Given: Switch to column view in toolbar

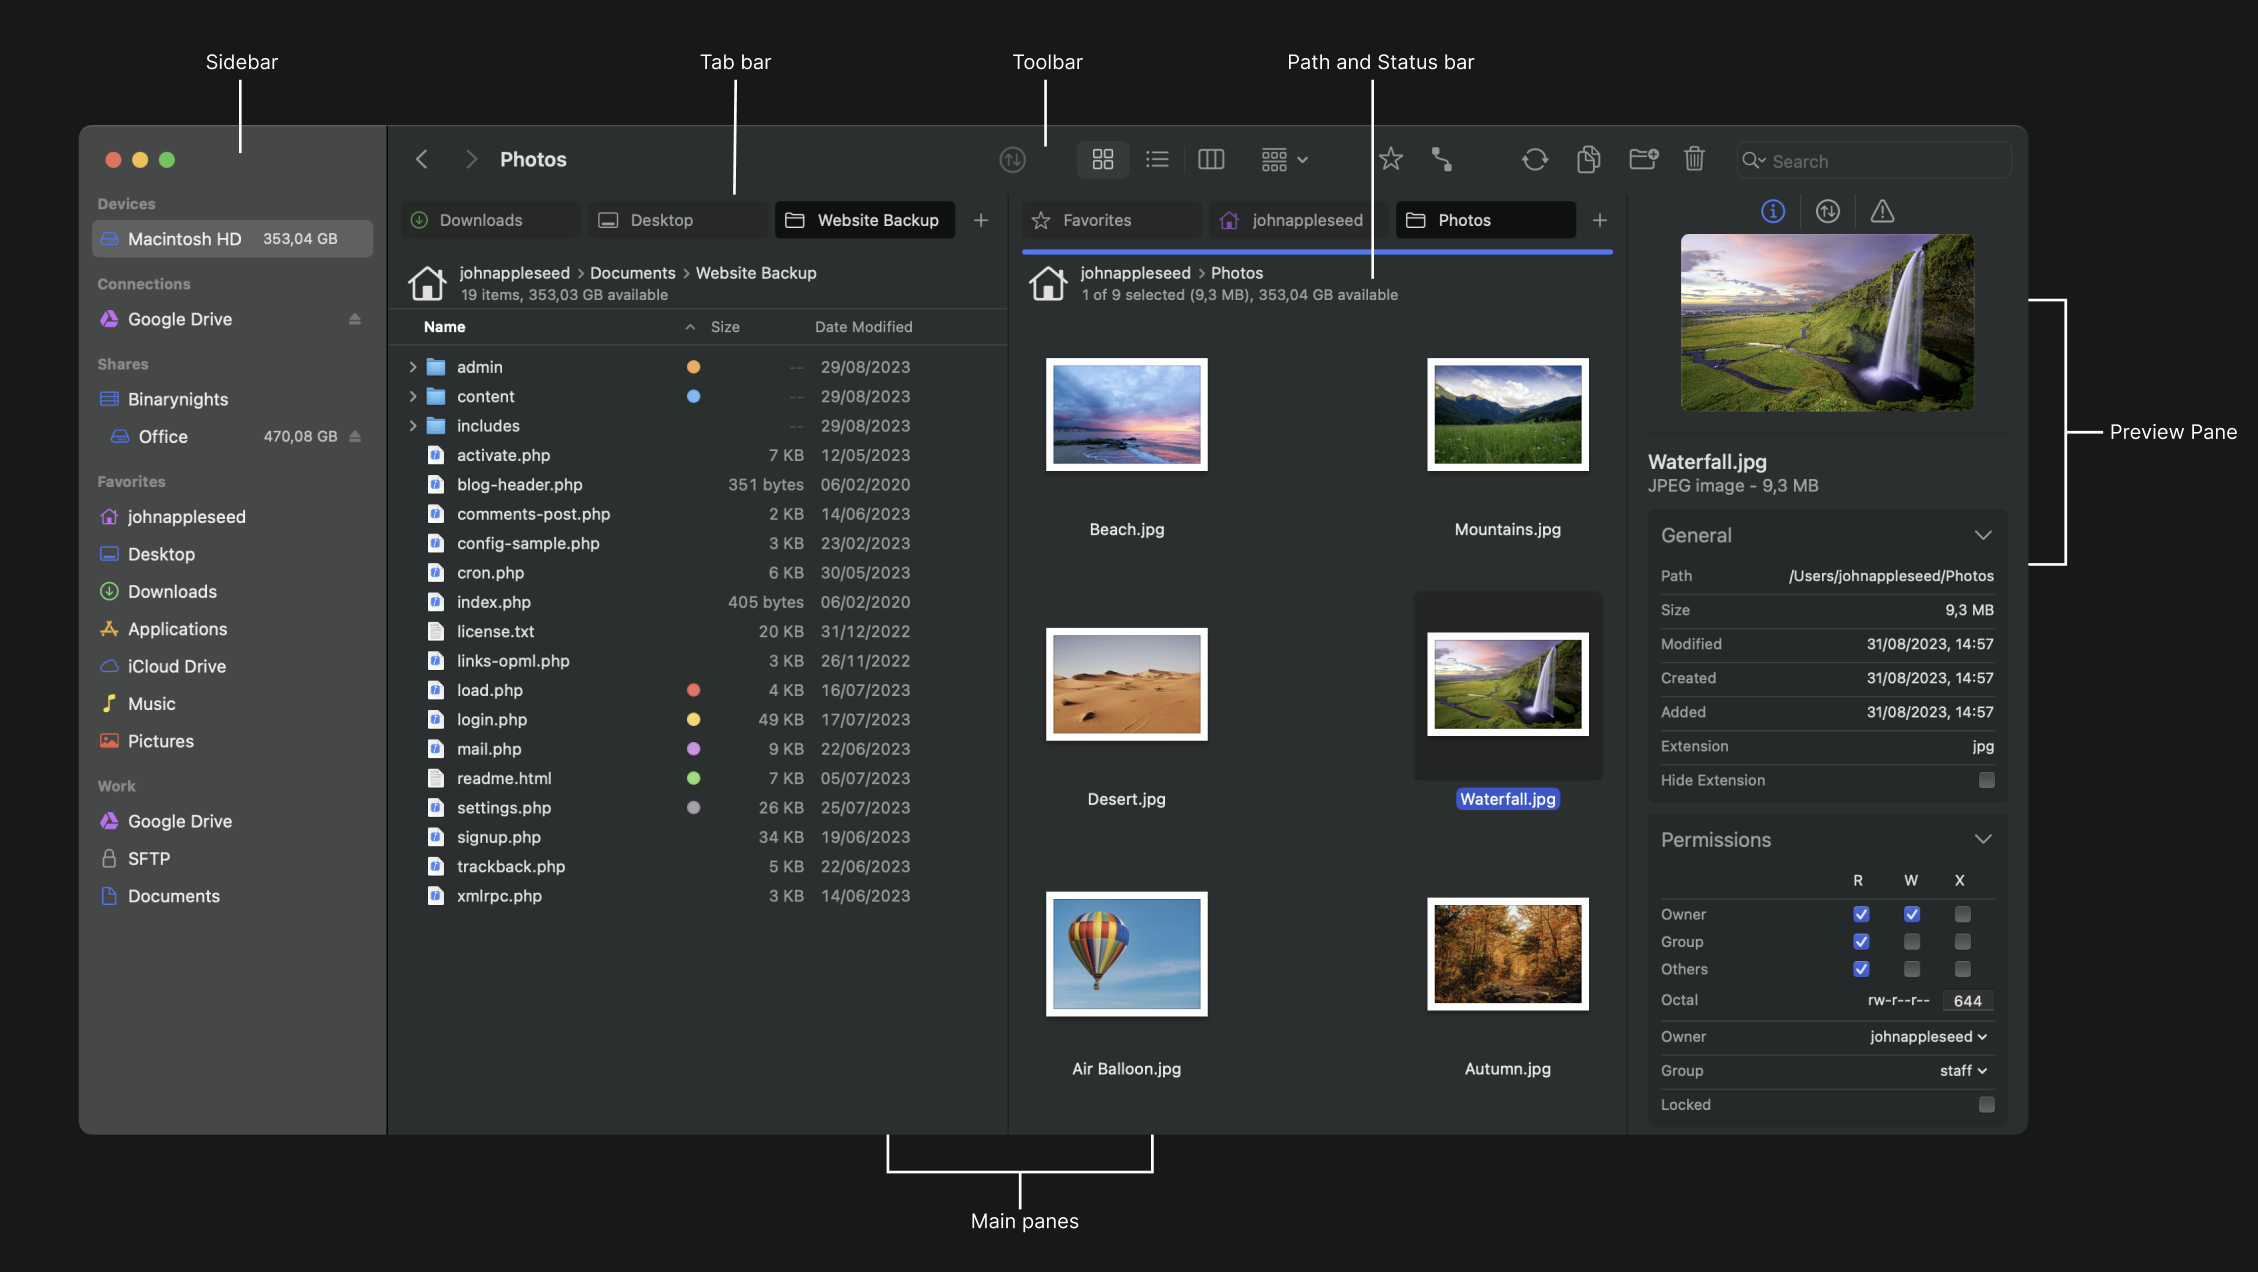Looking at the screenshot, I should coord(1210,159).
